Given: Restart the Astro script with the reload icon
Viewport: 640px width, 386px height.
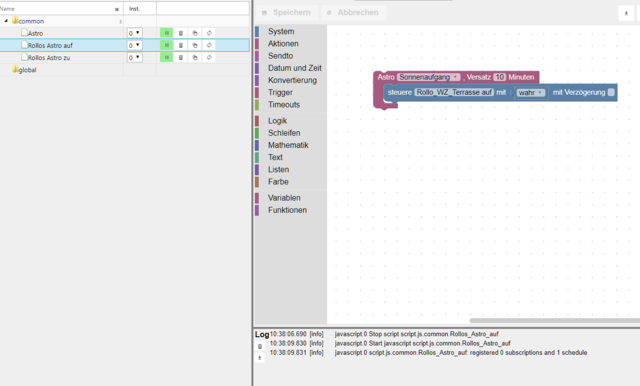Looking at the screenshot, I should (209, 33).
